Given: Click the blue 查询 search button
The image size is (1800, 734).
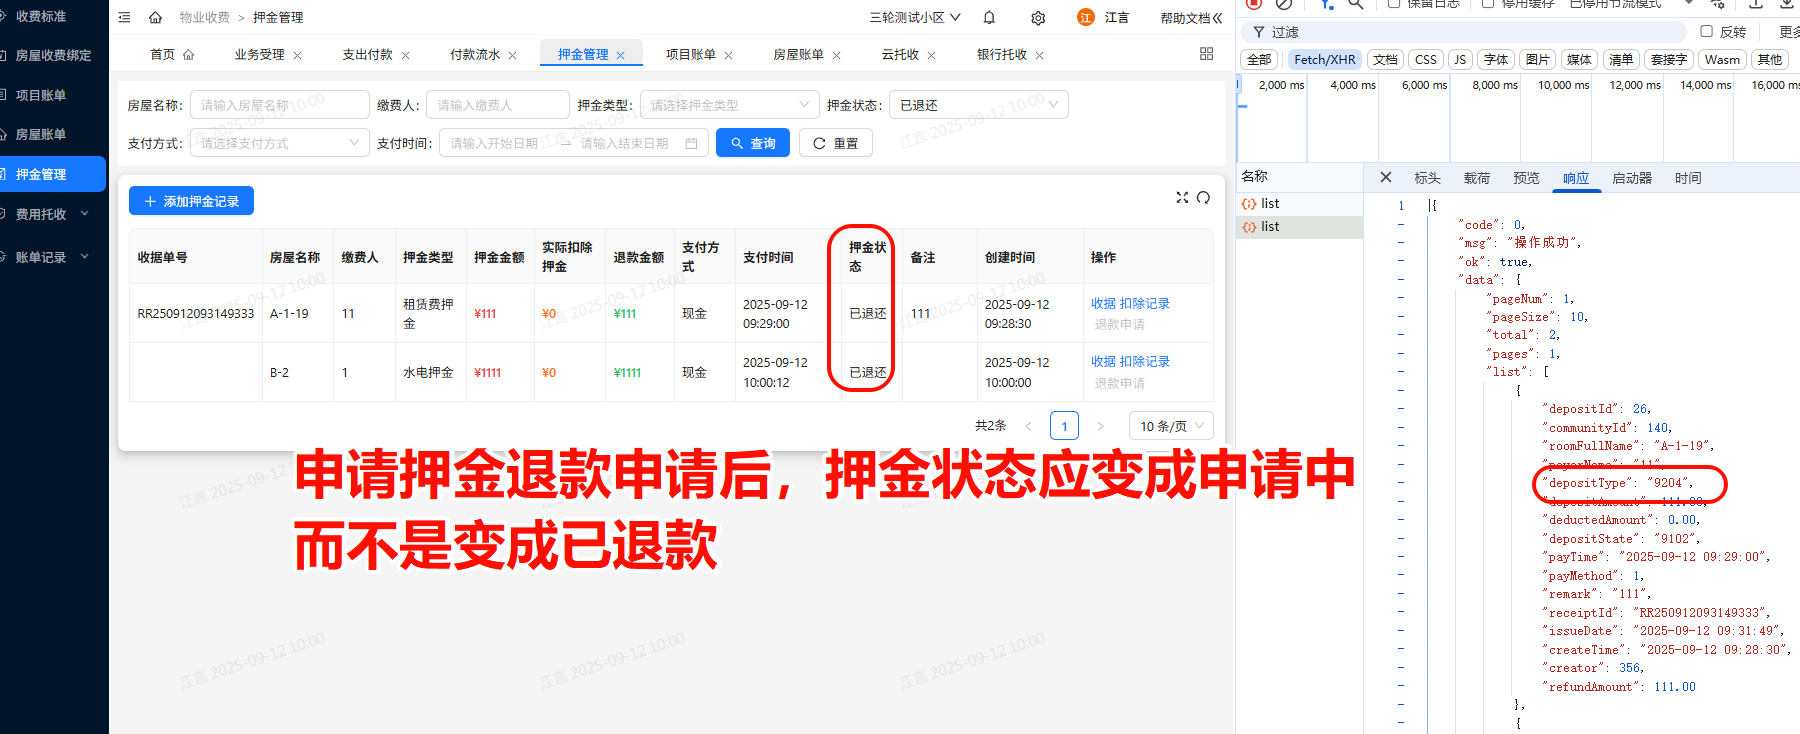Looking at the screenshot, I should [753, 143].
